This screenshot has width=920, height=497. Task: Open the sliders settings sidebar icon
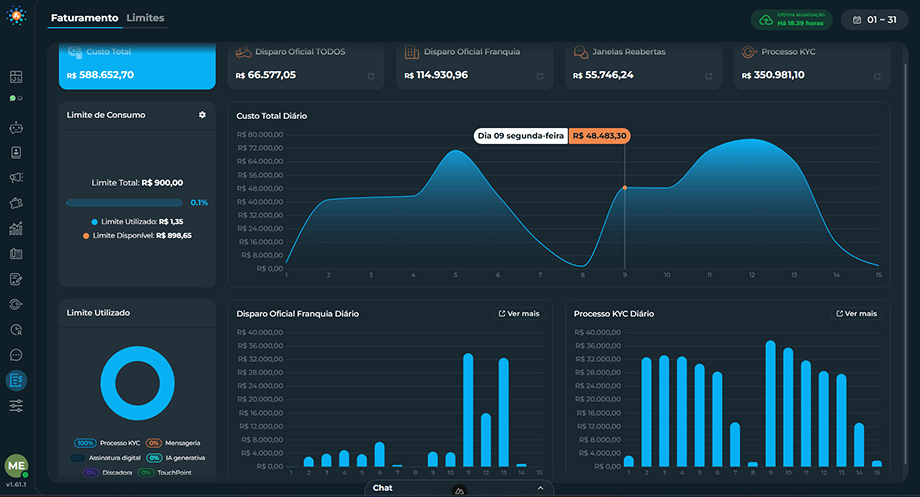coord(16,405)
